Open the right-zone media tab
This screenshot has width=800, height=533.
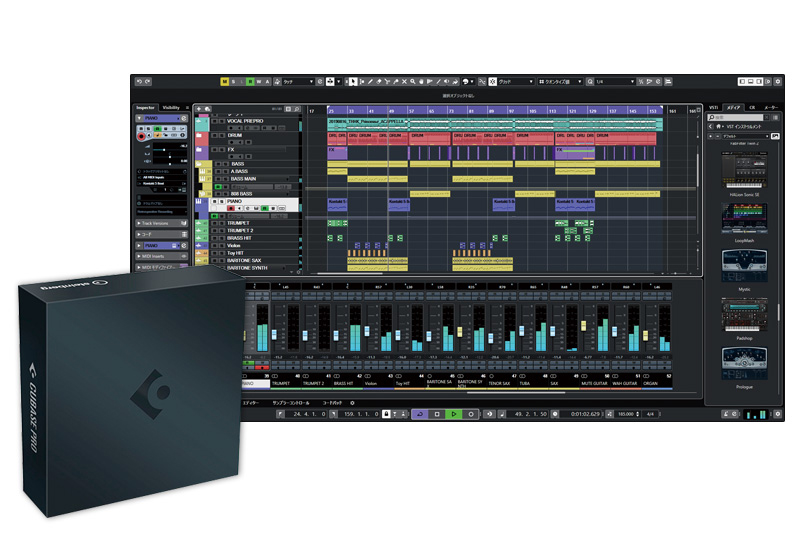(733, 107)
